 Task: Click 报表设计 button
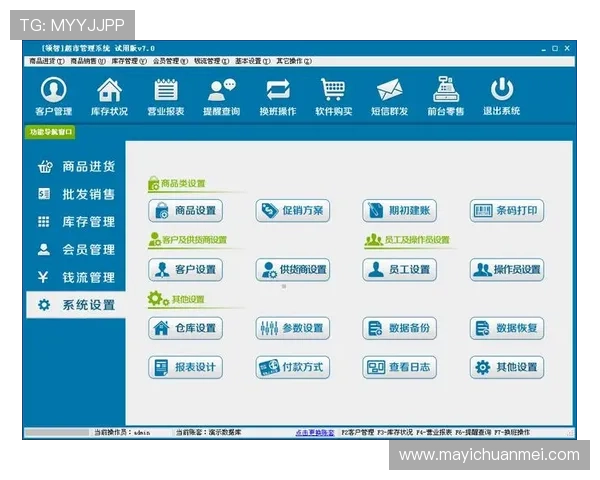186,367
